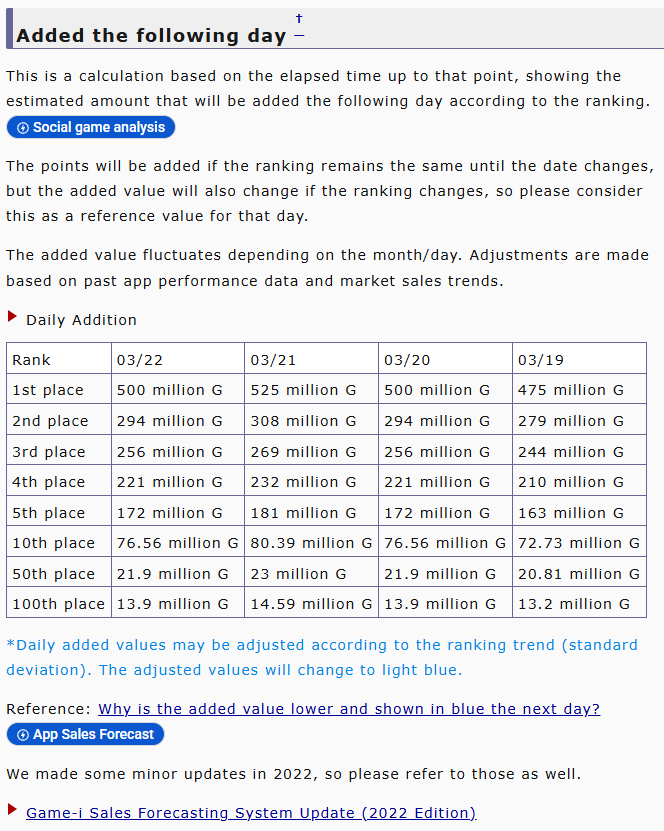Click the '308 million G' cell
Image resolution: width=664 pixels, height=831 pixels.
coord(312,420)
